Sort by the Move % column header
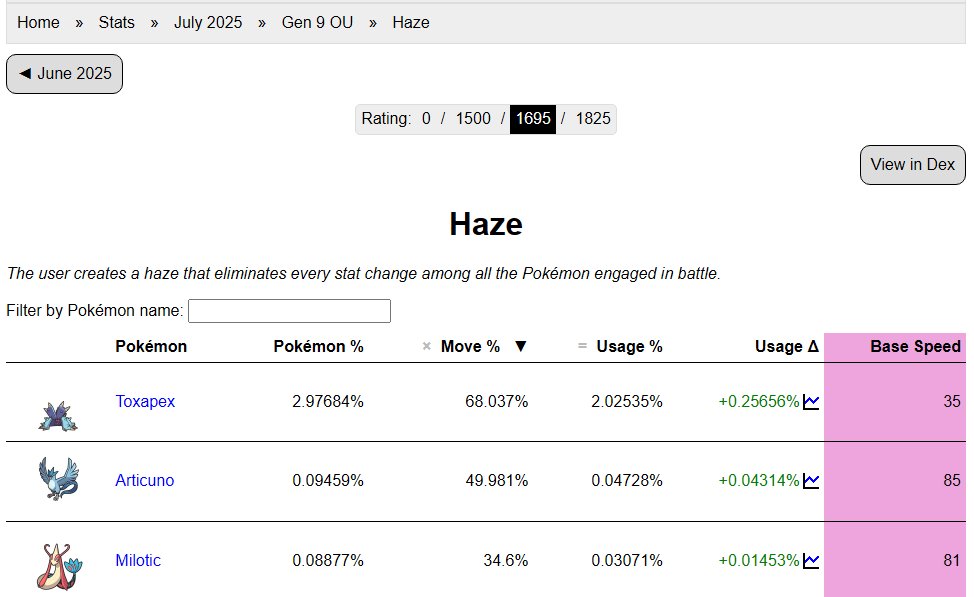 click(470, 347)
